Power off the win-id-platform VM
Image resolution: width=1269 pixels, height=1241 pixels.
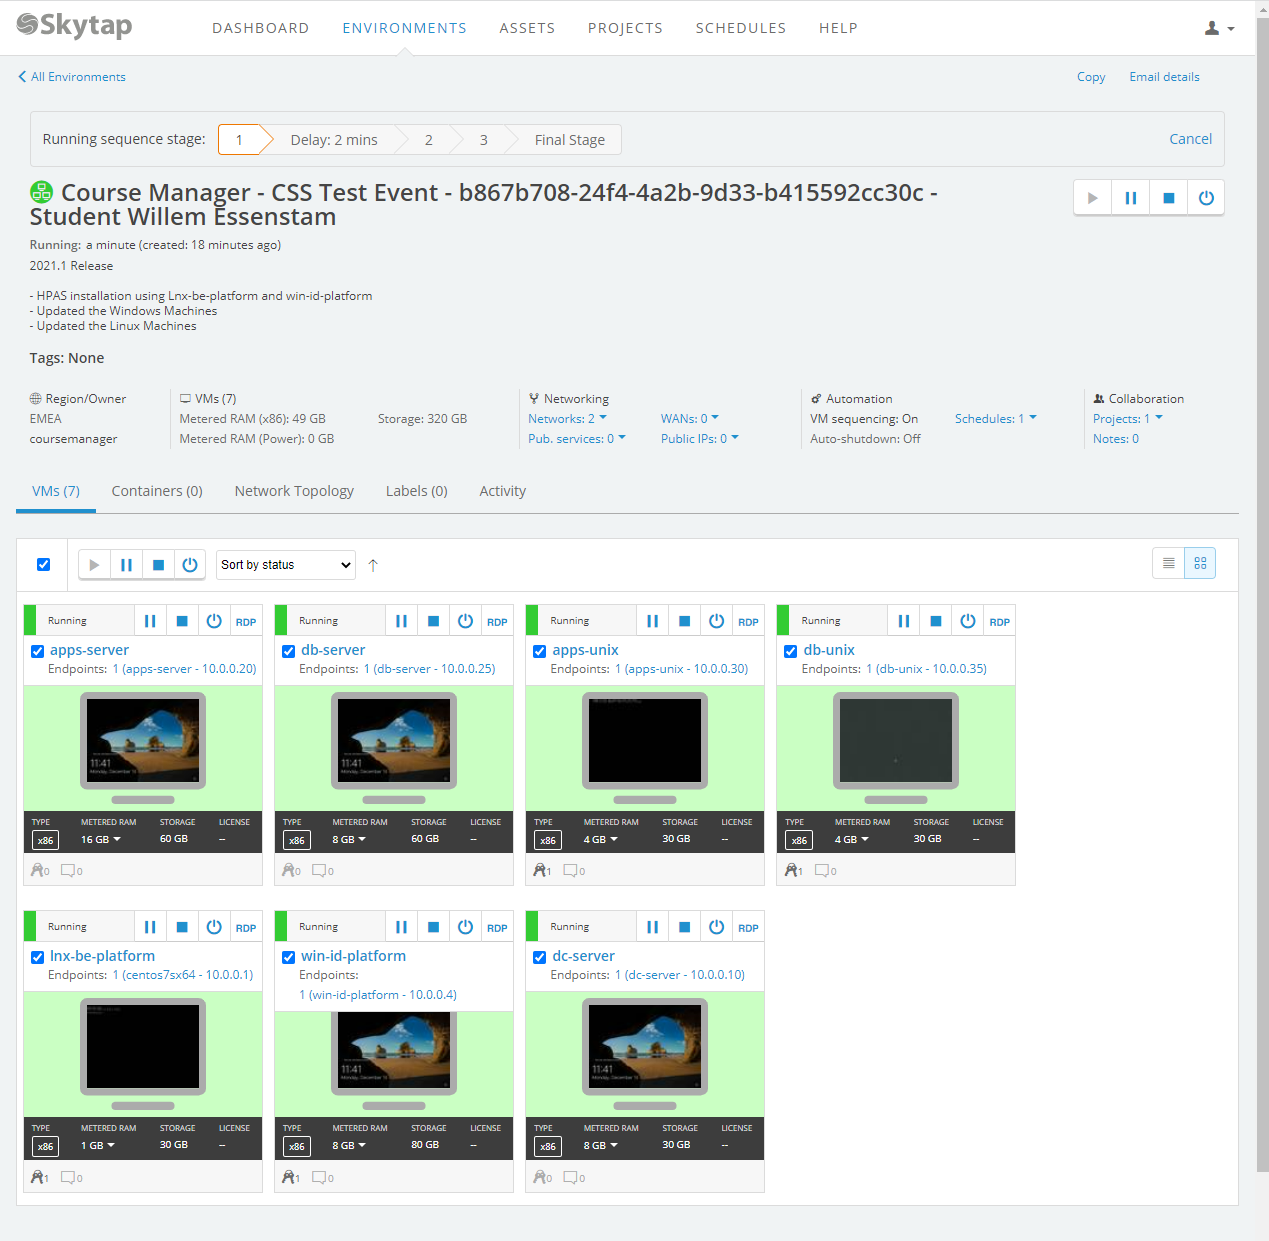point(465,927)
